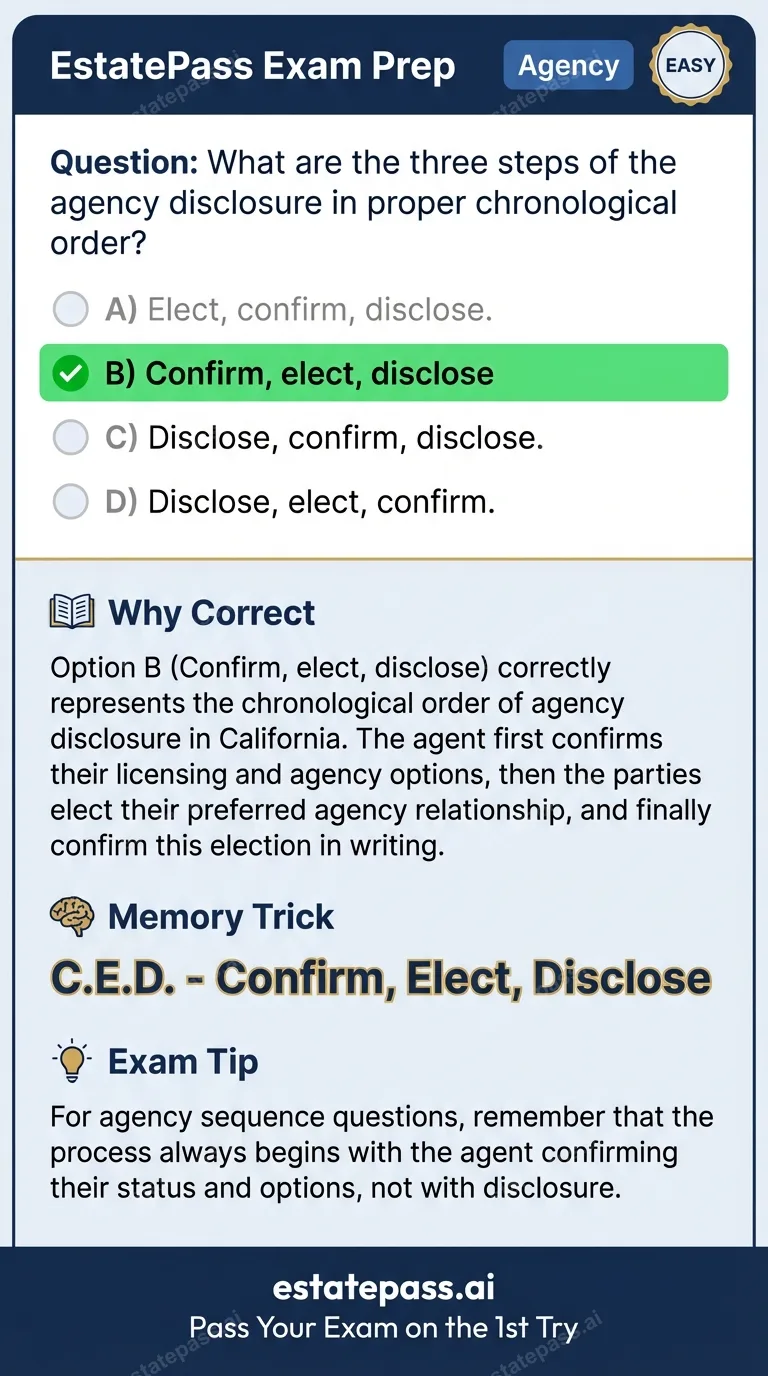
Task: Expand the Why Correct explanation section
Action: (x=210, y=612)
